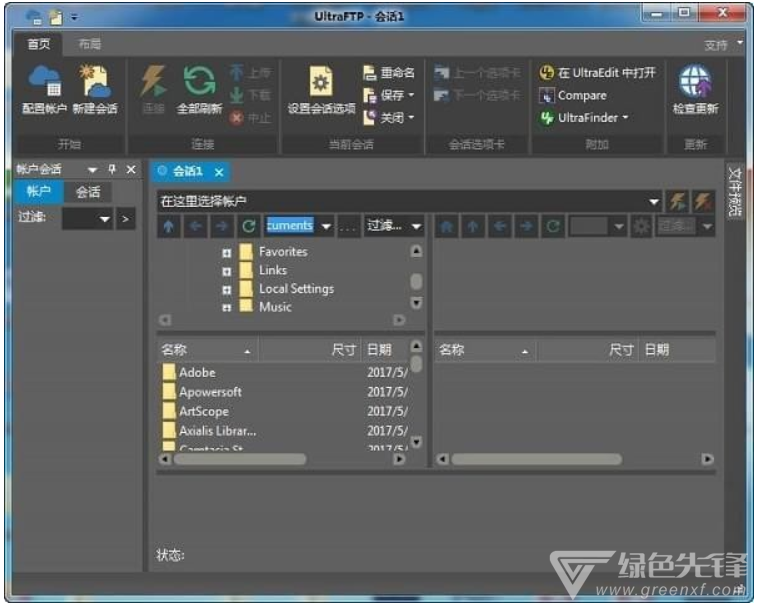Pin the 帐户会话 panel

click(x=112, y=169)
